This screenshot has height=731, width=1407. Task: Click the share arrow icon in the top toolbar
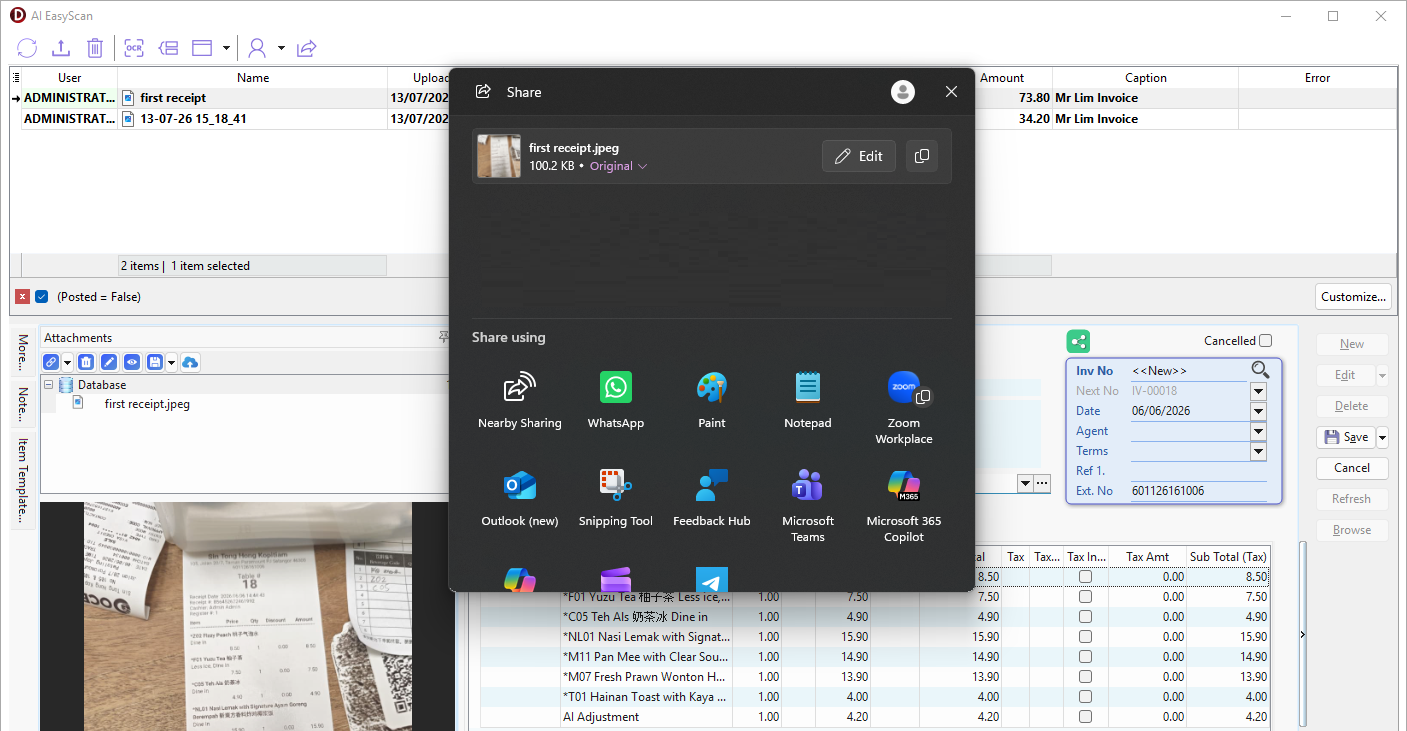[x=307, y=48]
